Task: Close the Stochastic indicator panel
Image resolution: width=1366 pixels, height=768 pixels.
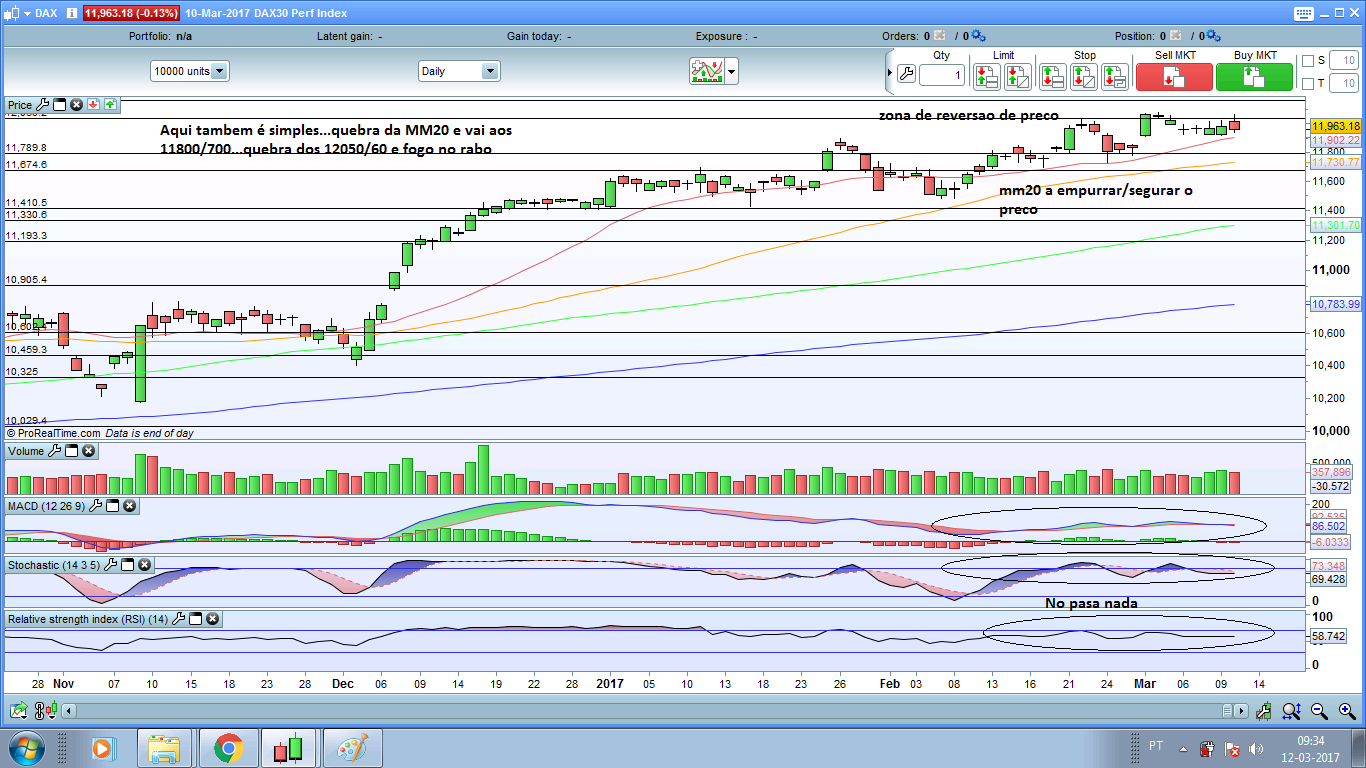Action: pos(145,565)
